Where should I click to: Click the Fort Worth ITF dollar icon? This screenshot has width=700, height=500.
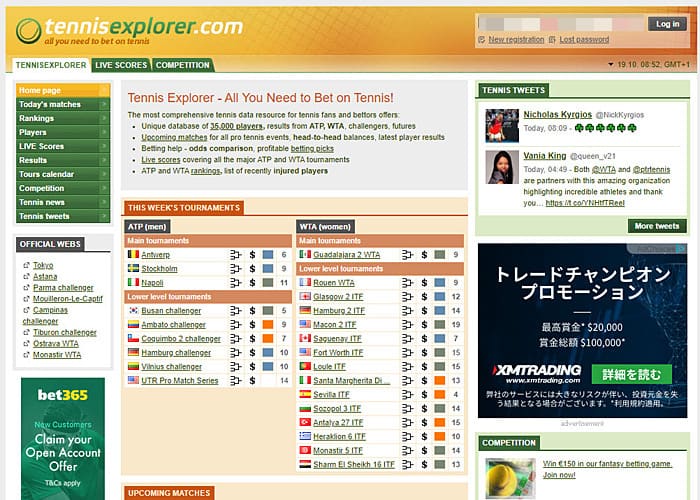(424, 353)
